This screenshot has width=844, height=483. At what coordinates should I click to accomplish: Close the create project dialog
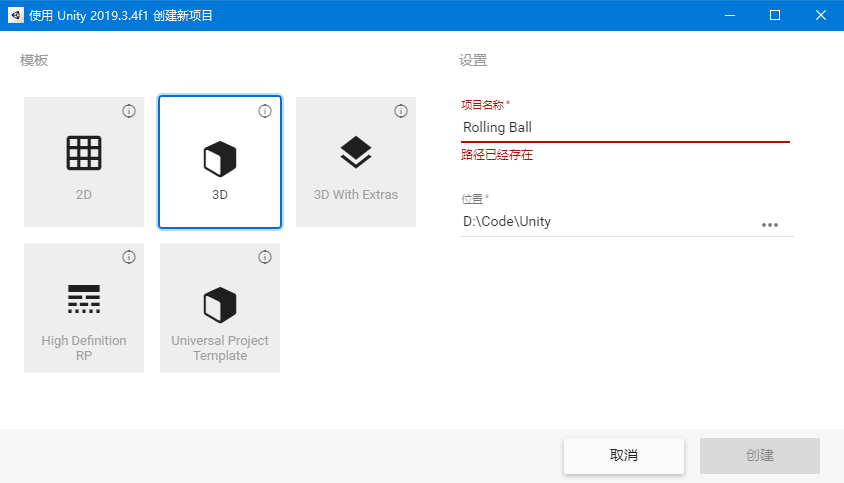821,15
